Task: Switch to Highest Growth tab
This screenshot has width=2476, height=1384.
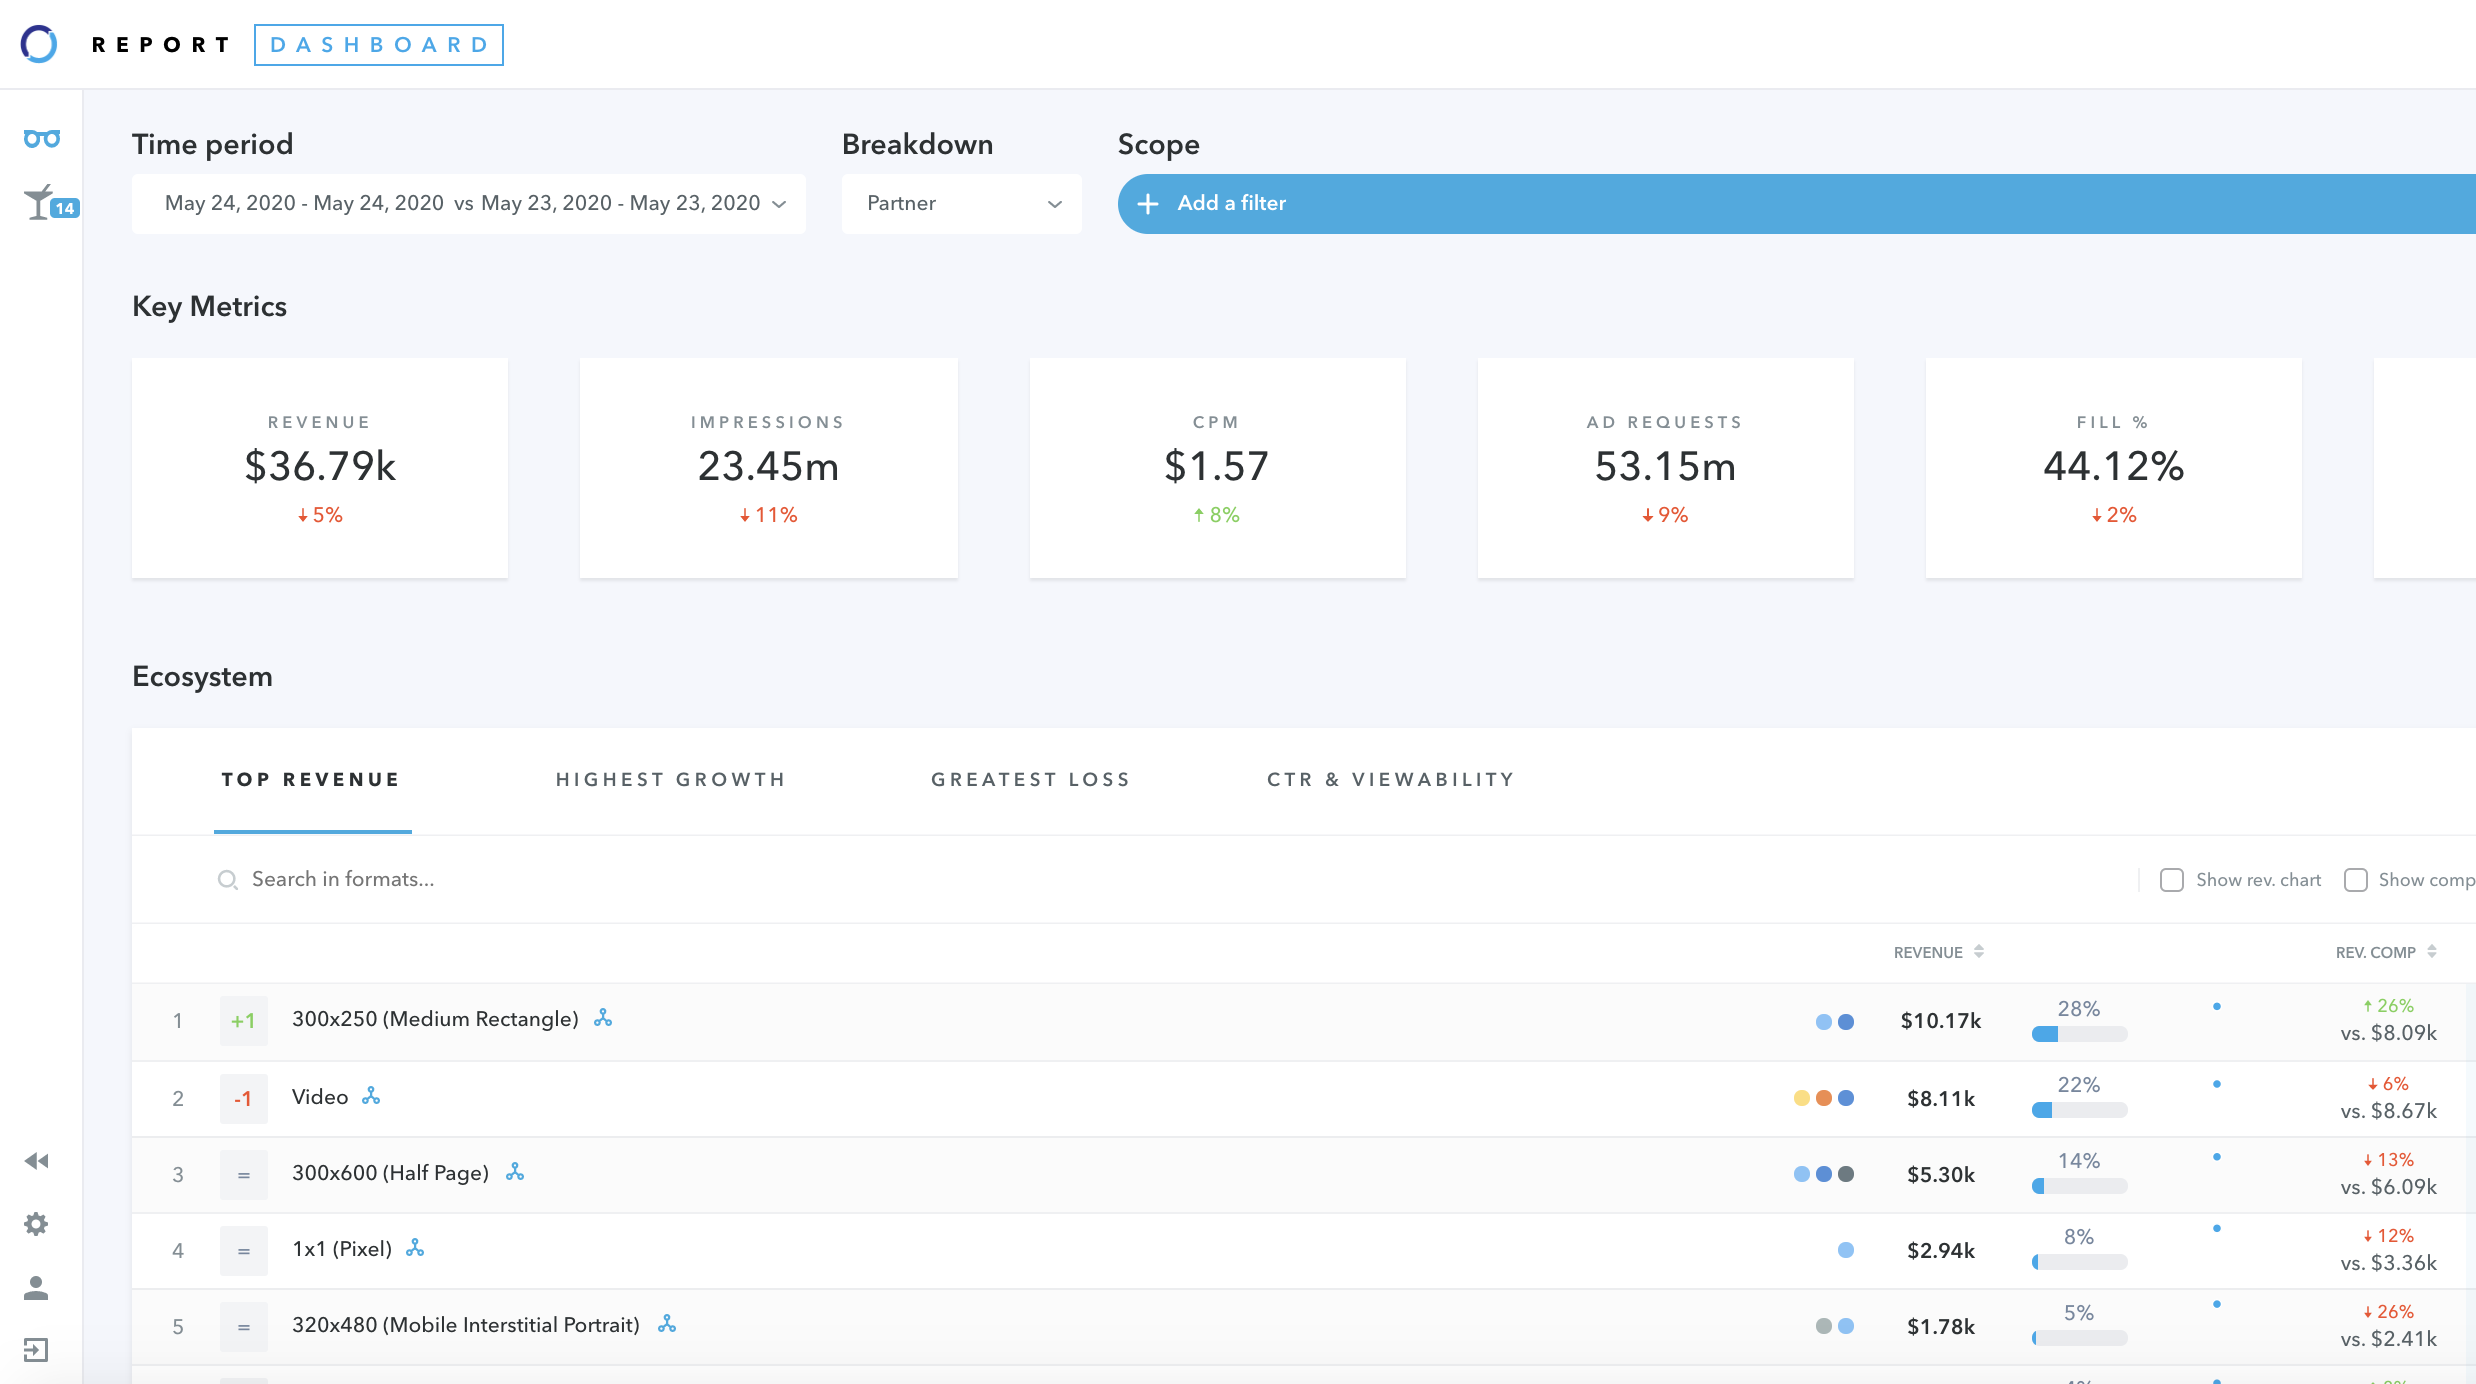Action: [x=671, y=780]
